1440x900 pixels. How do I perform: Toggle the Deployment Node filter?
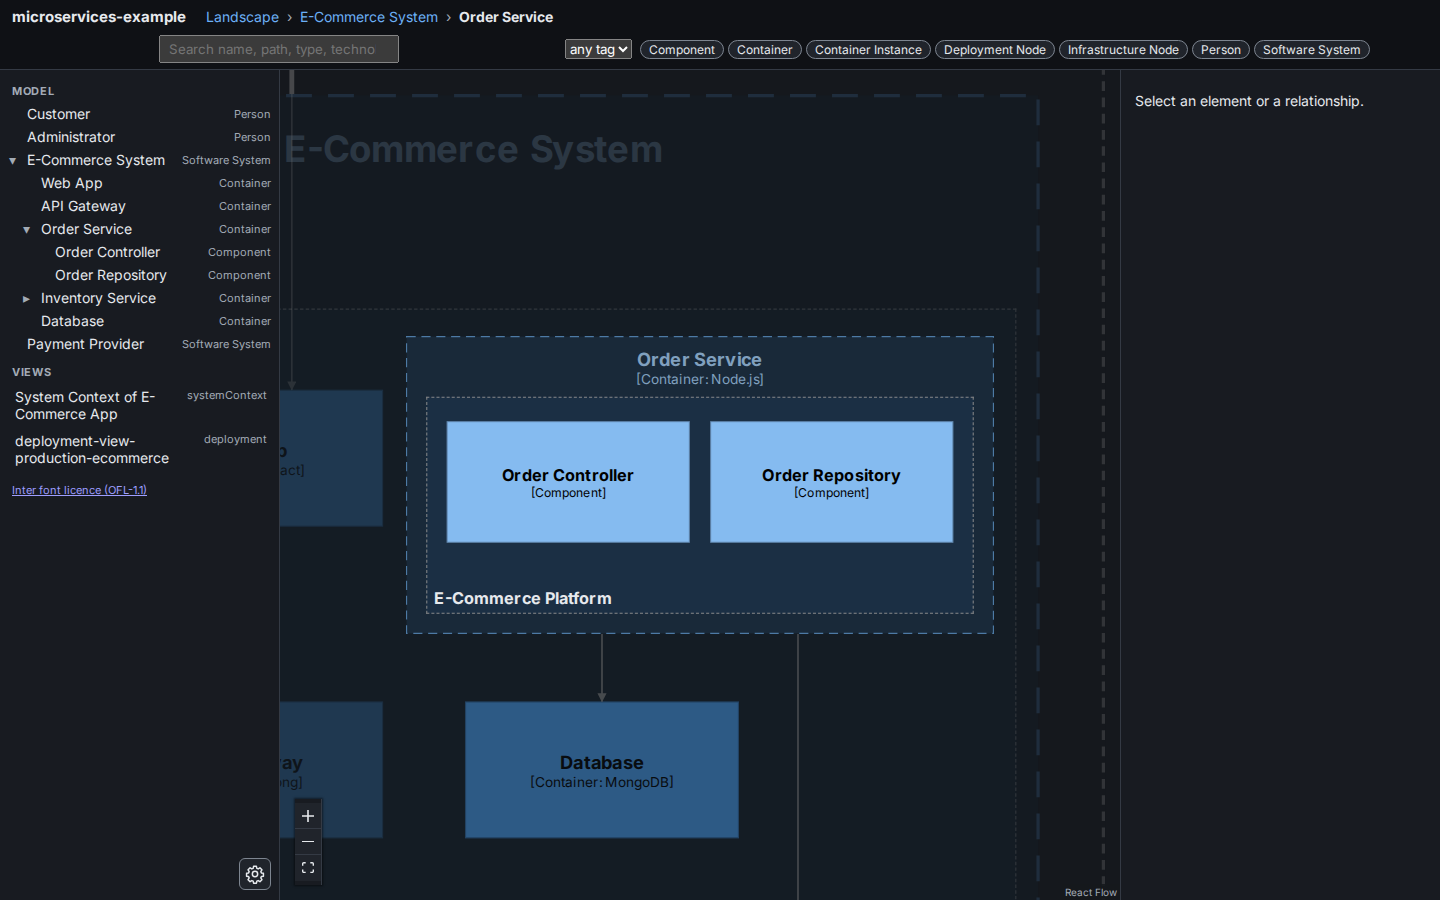[995, 50]
